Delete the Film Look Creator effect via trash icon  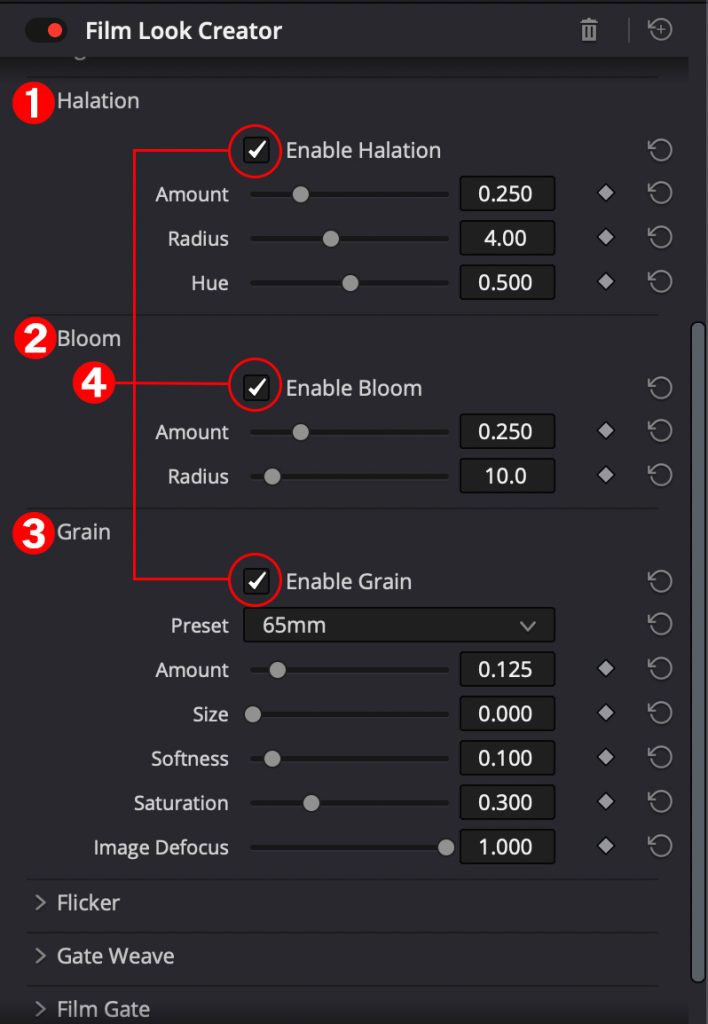[x=588, y=30]
